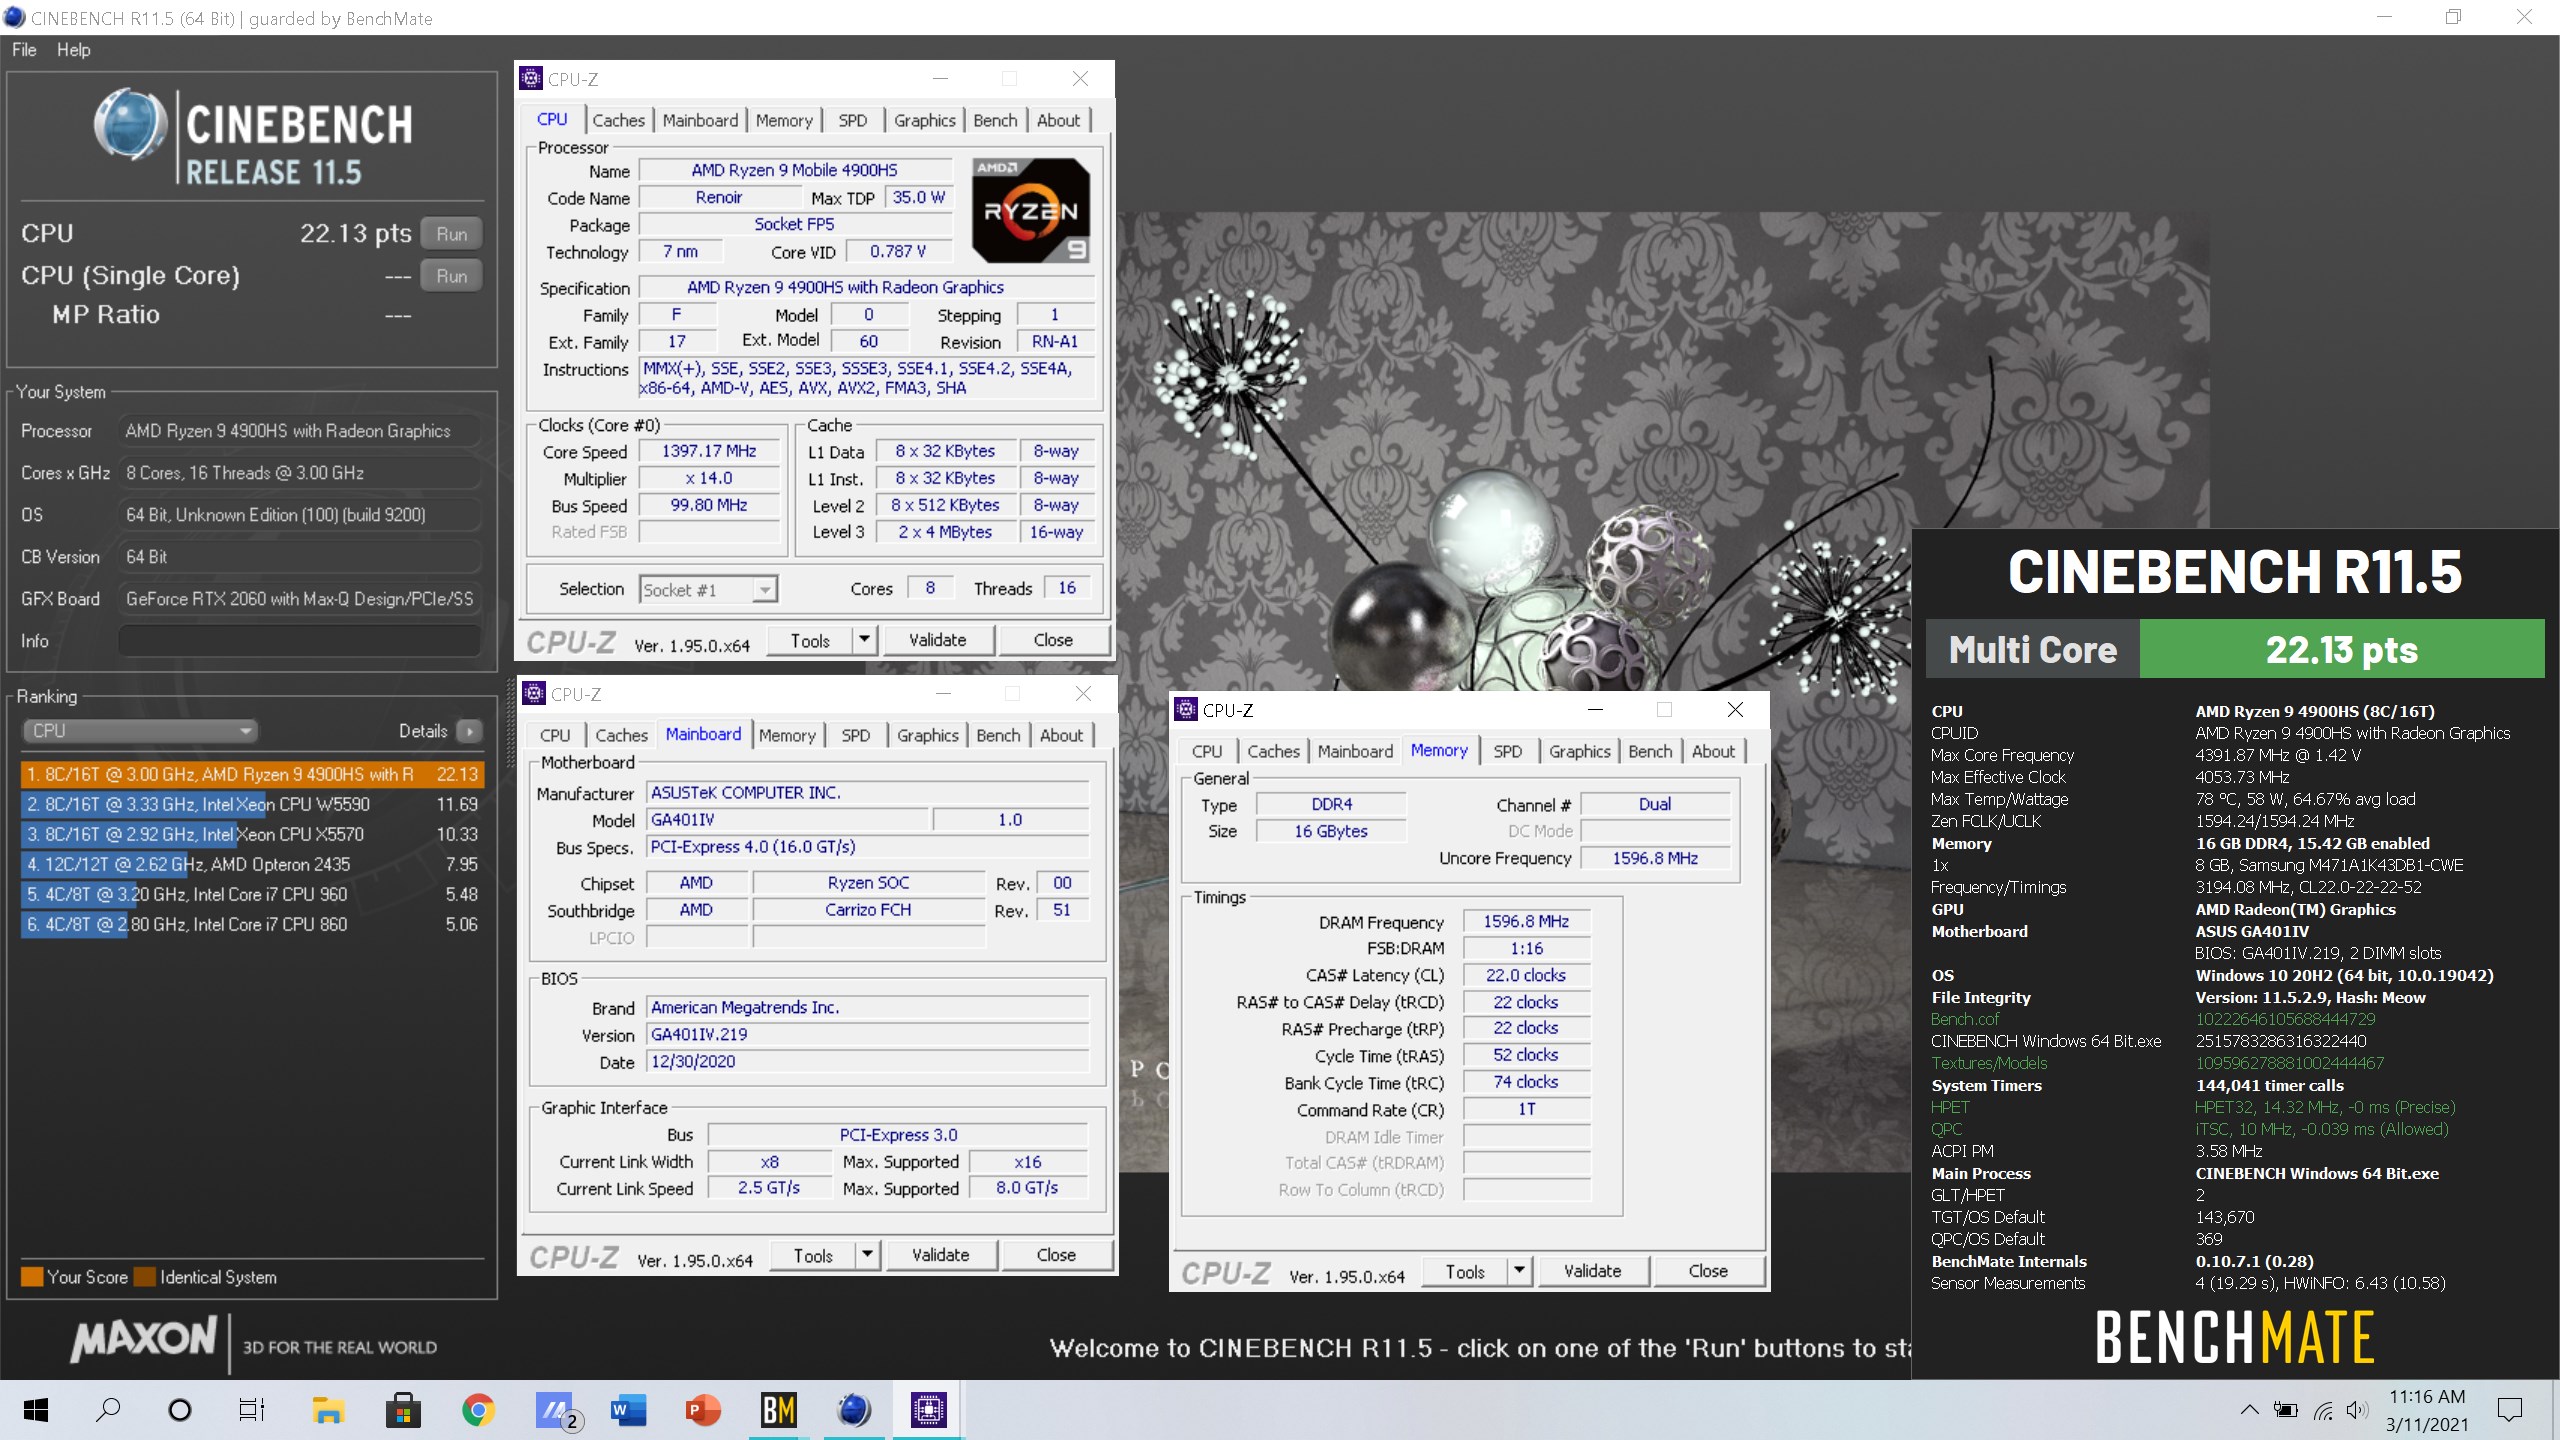Open Ranking CPU dropdown
Viewport: 2560px width, 1440px height.
pyautogui.click(x=139, y=731)
